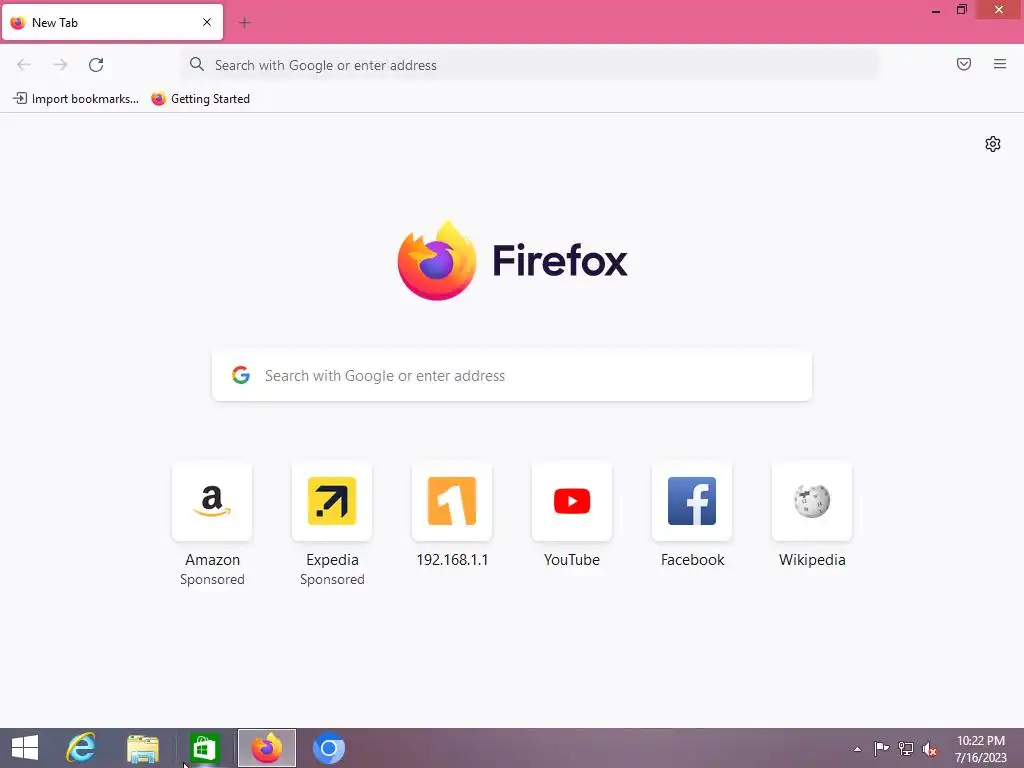Go forward one page
1024x768 pixels.
[x=60, y=65]
